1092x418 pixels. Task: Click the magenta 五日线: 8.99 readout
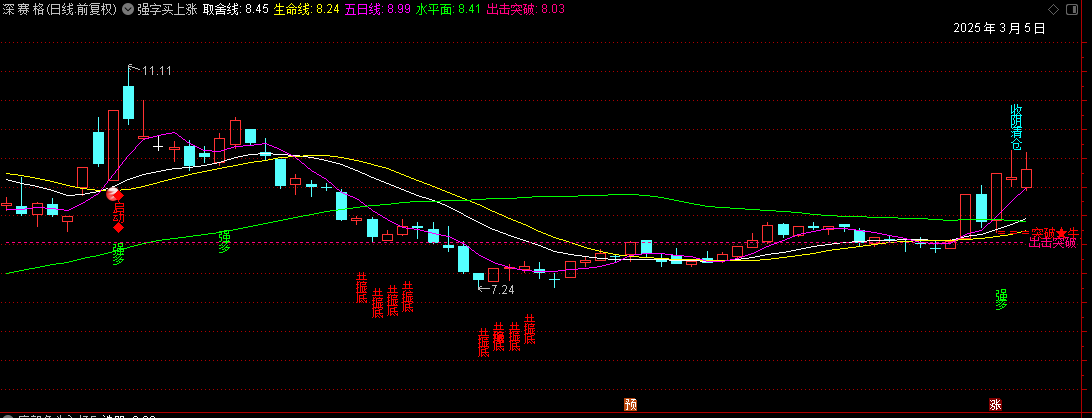[378, 9]
